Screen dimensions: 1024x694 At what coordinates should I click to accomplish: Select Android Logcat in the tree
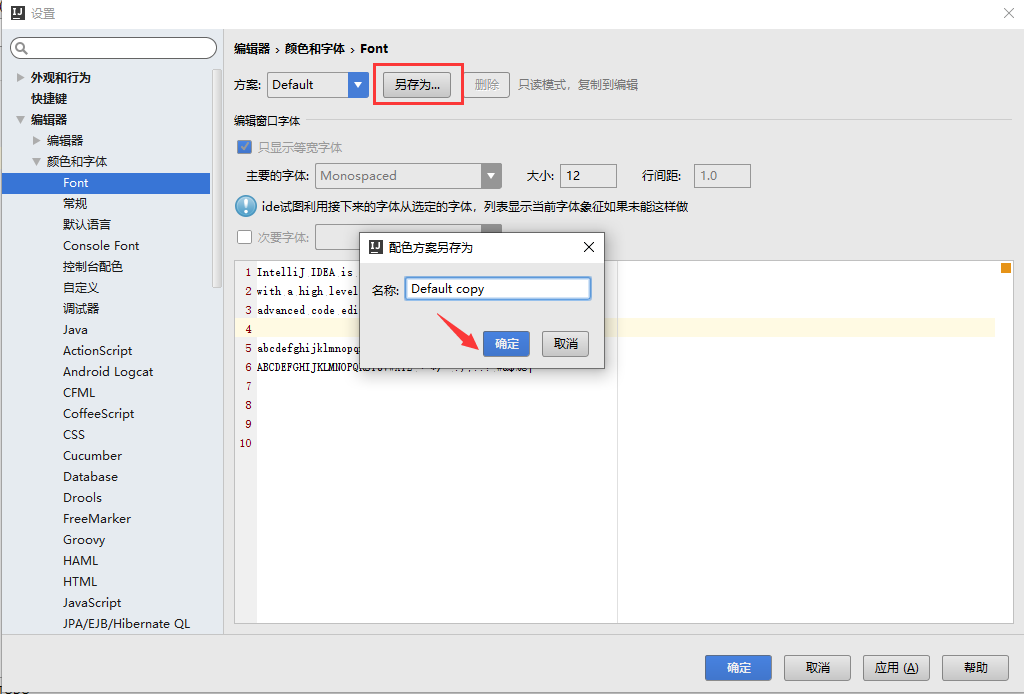click(108, 371)
